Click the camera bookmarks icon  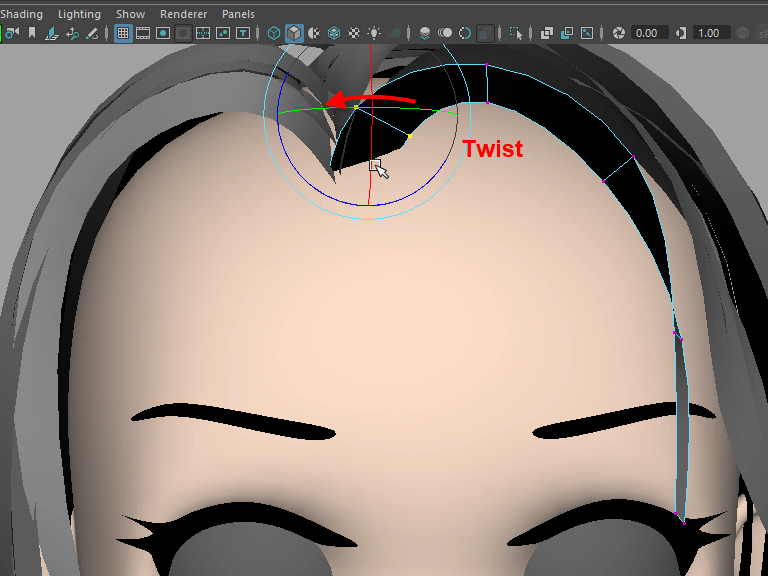[32, 33]
